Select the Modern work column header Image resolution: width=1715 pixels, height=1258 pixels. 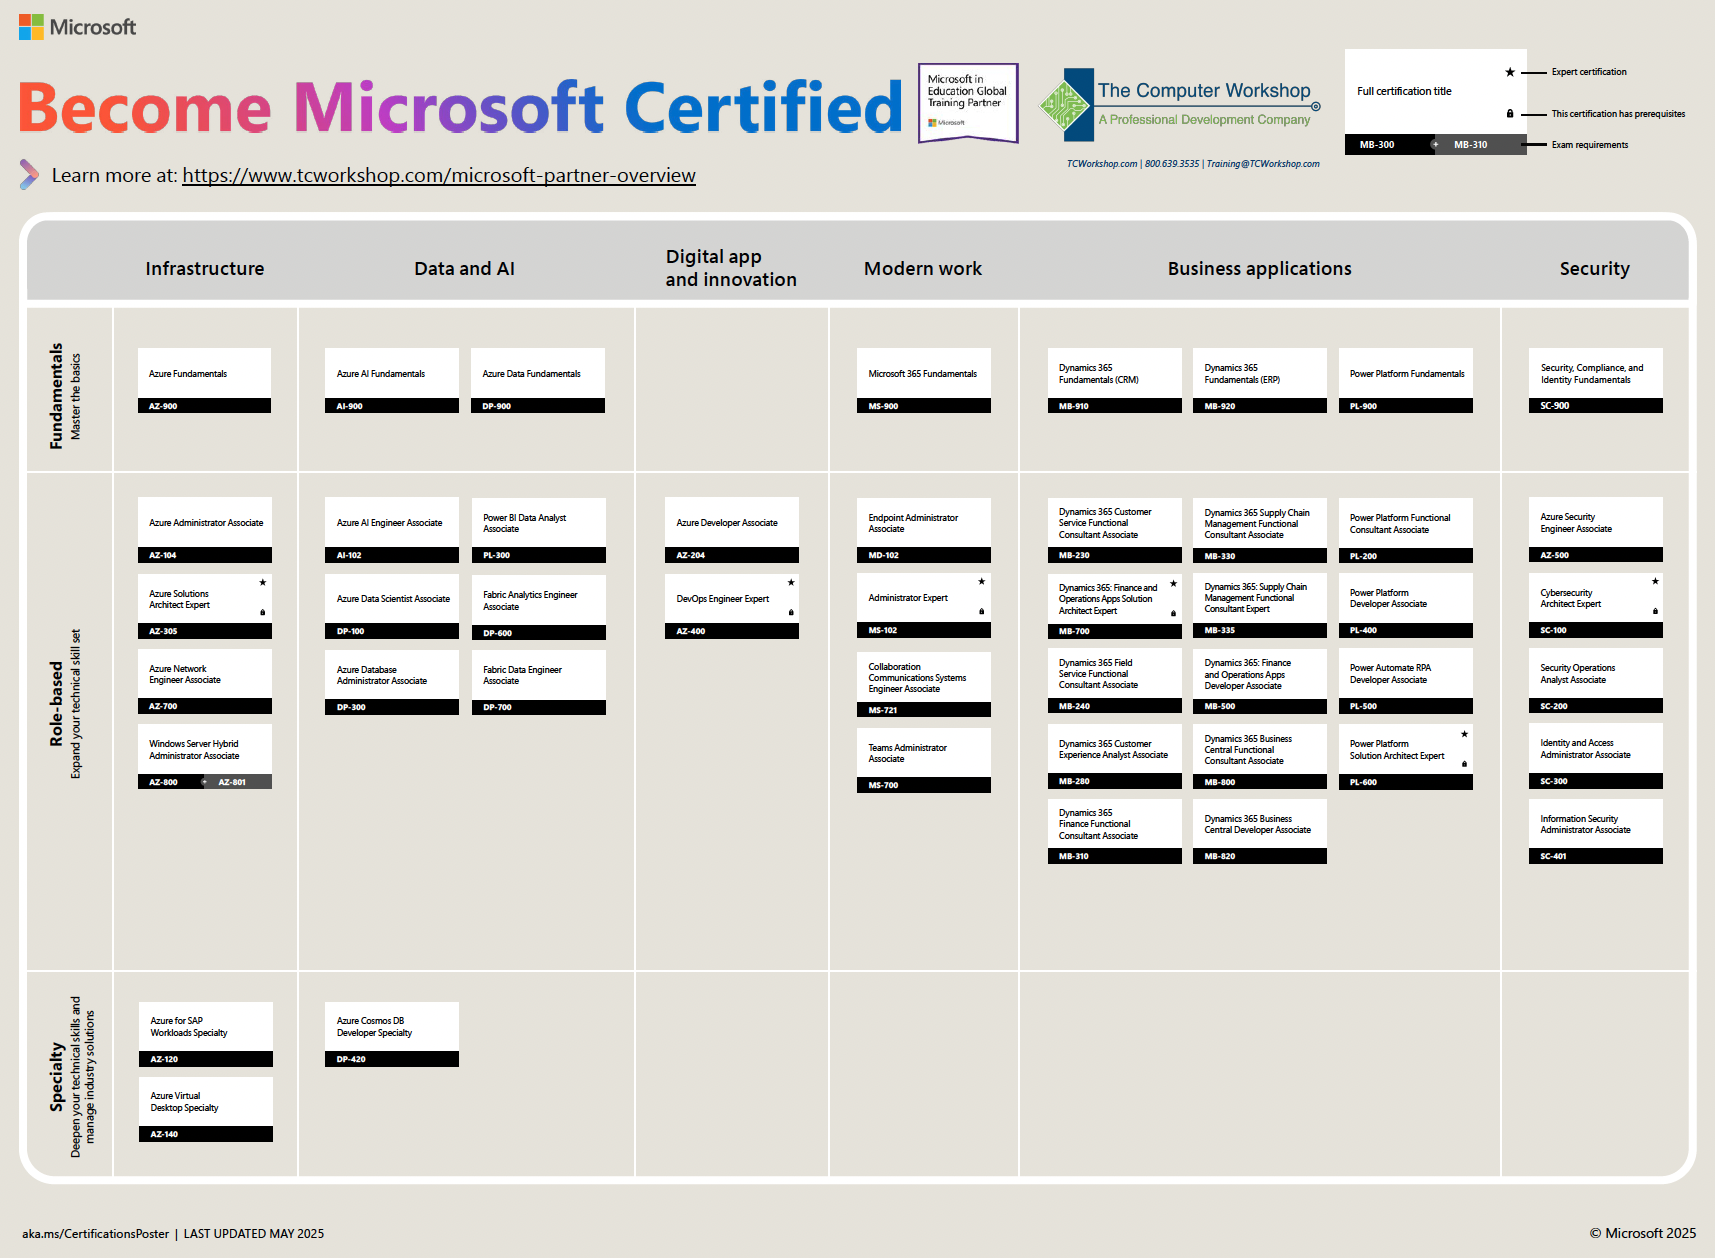[x=923, y=268]
